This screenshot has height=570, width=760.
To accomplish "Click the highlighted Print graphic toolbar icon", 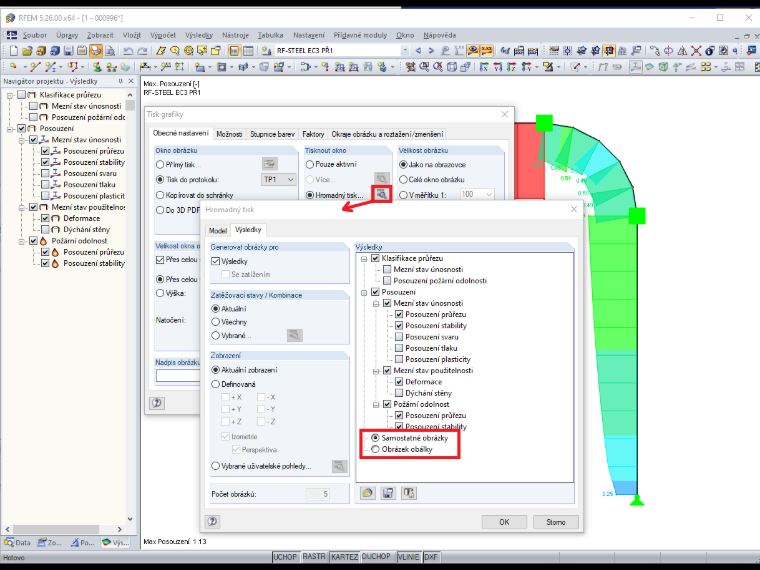I will pyautogui.click(x=96, y=50).
